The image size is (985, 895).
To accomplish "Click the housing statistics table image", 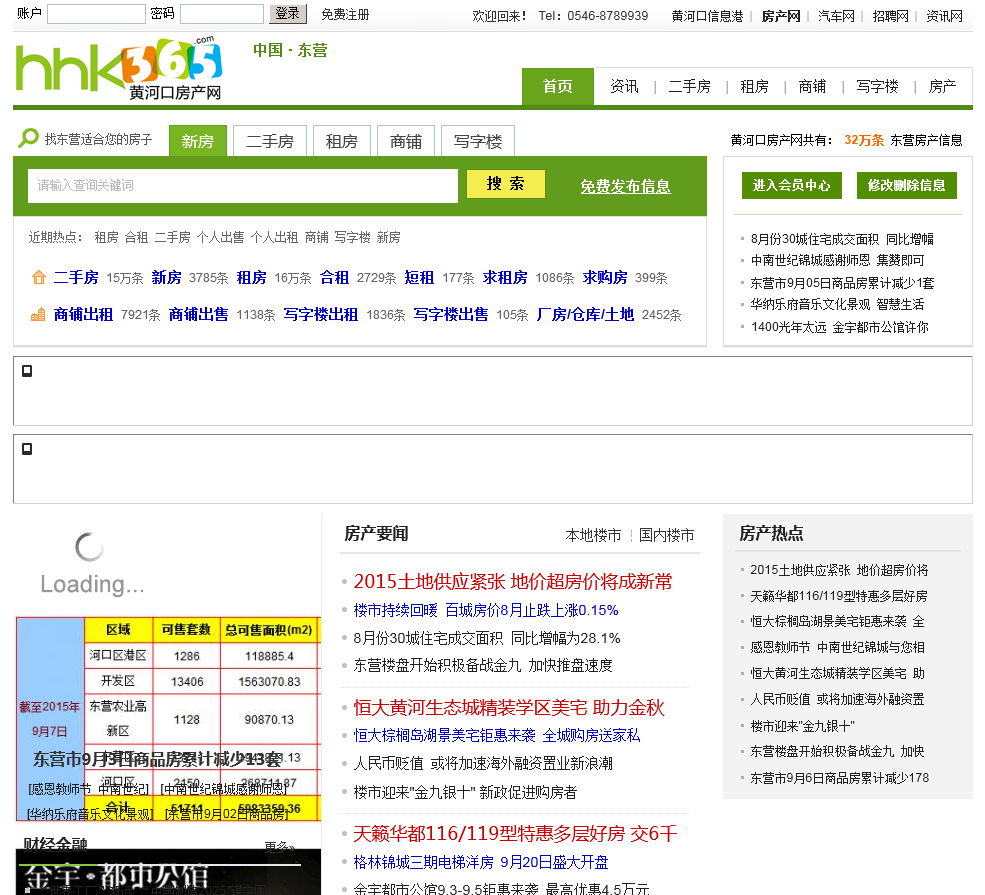I will tap(168, 719).
